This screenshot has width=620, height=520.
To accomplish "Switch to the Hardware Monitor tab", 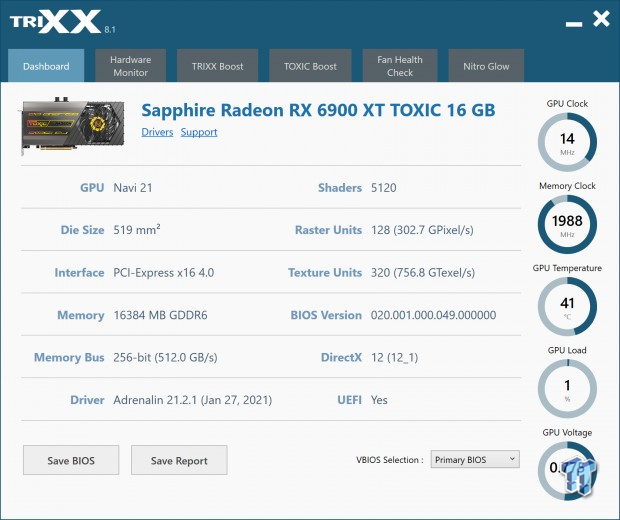I will tap(130, 66).
